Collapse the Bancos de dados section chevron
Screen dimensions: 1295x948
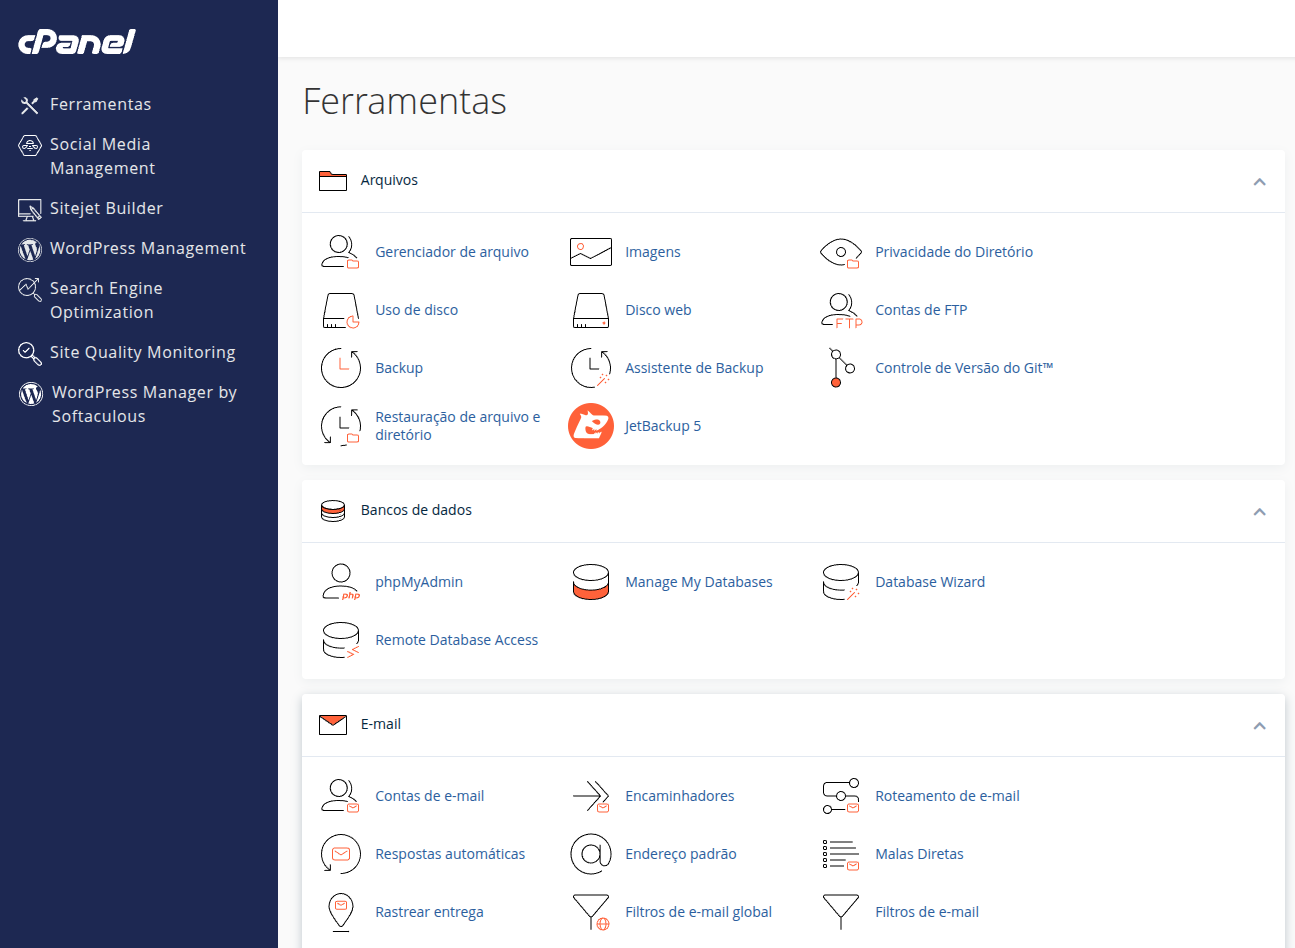[1259, 511]
